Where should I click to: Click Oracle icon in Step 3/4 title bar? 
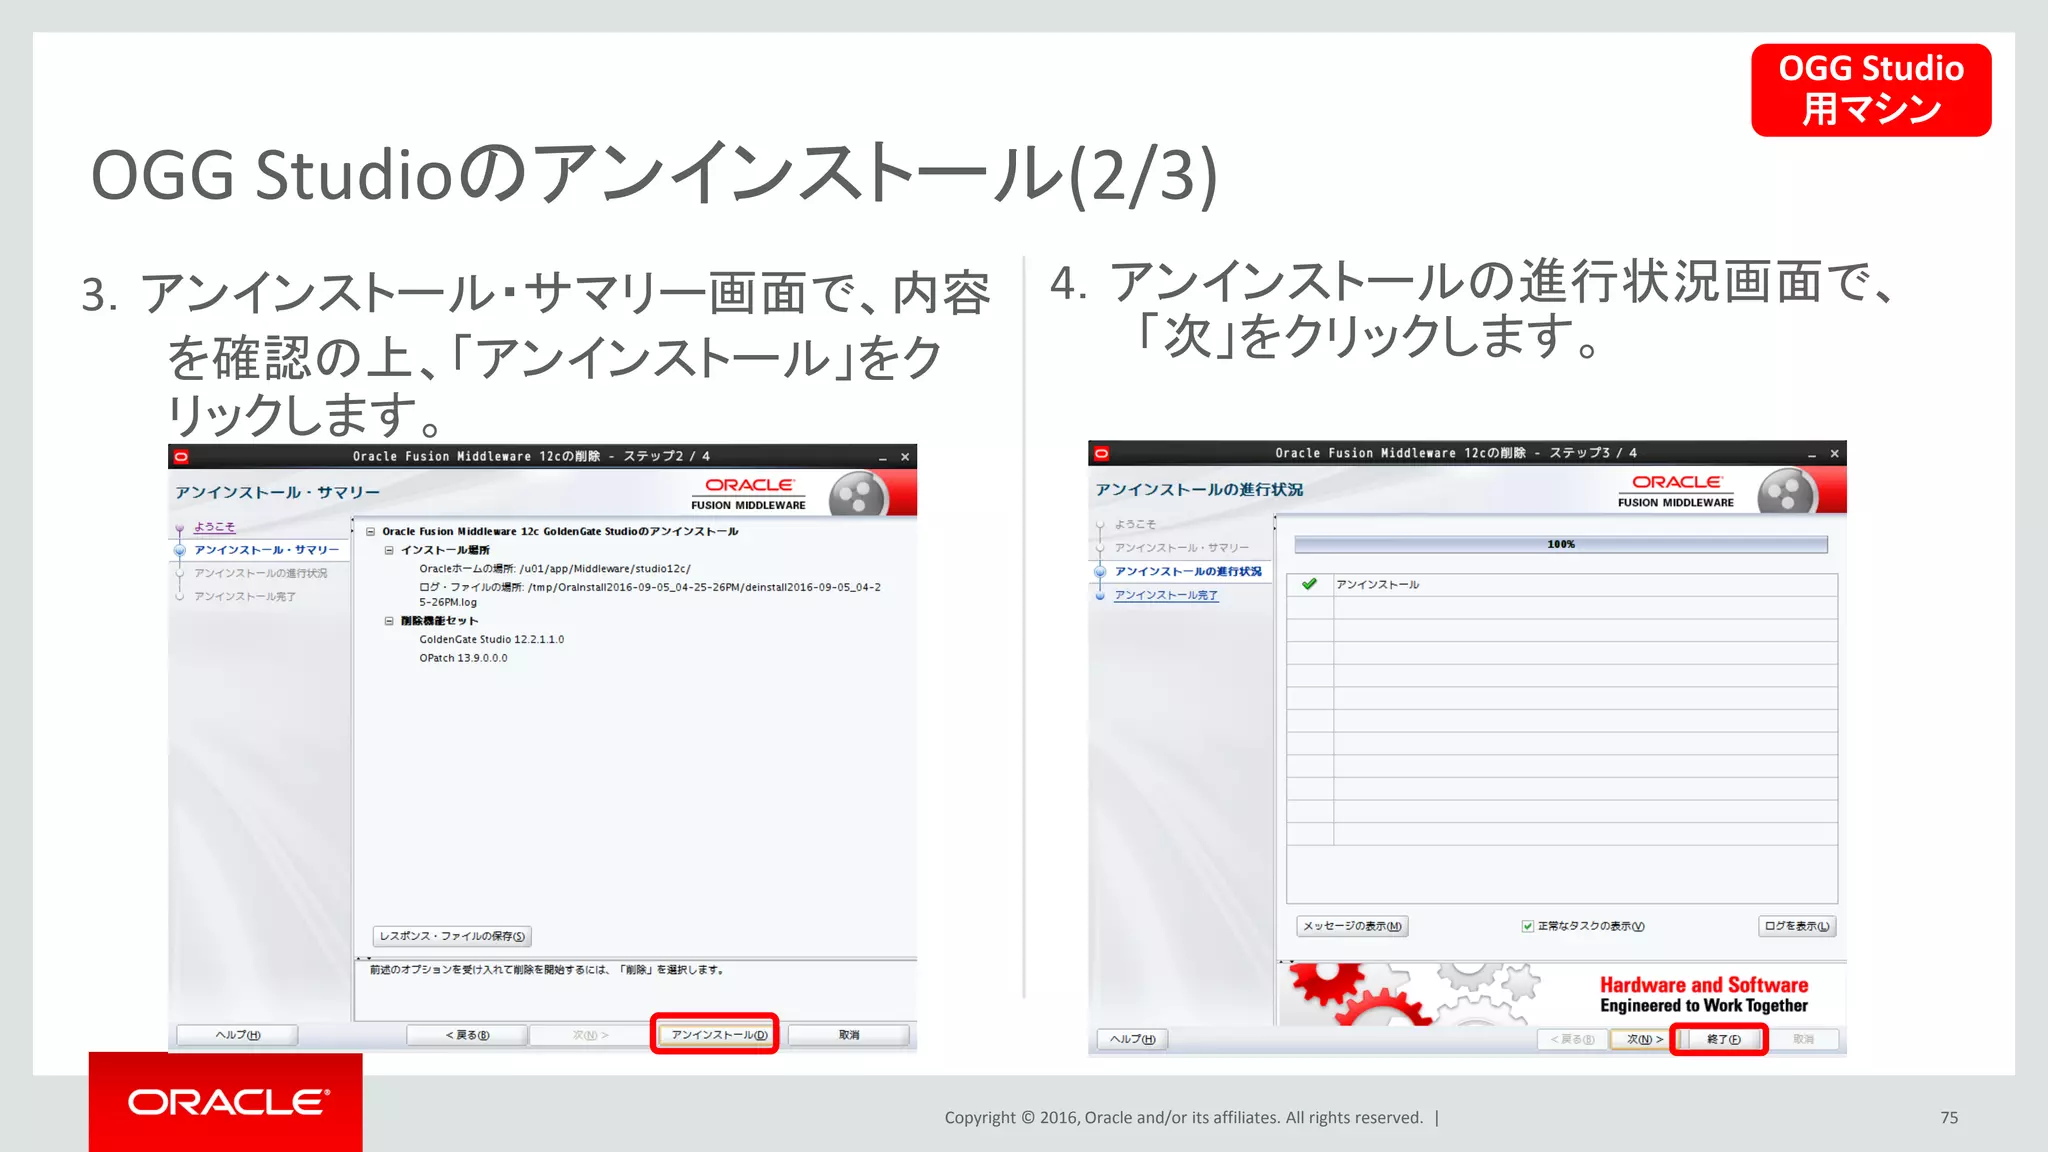1101,454
